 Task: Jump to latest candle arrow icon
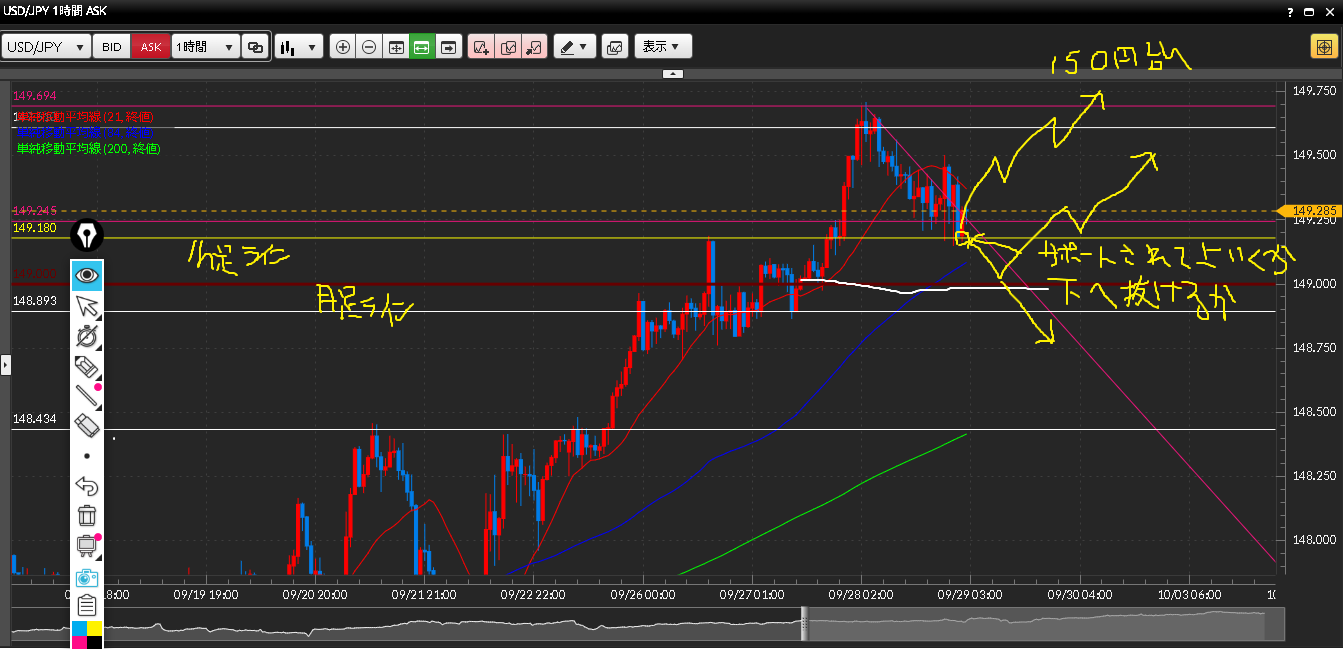pos(448,47)
